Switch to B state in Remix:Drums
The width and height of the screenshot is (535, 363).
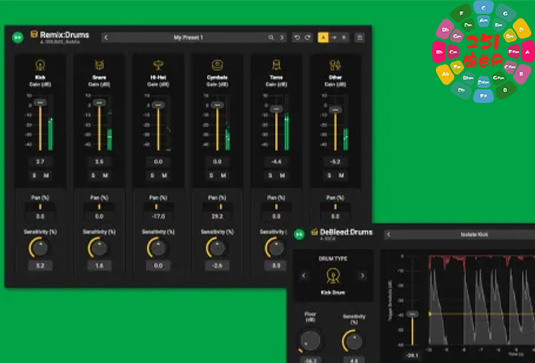(x=344, y=37)
